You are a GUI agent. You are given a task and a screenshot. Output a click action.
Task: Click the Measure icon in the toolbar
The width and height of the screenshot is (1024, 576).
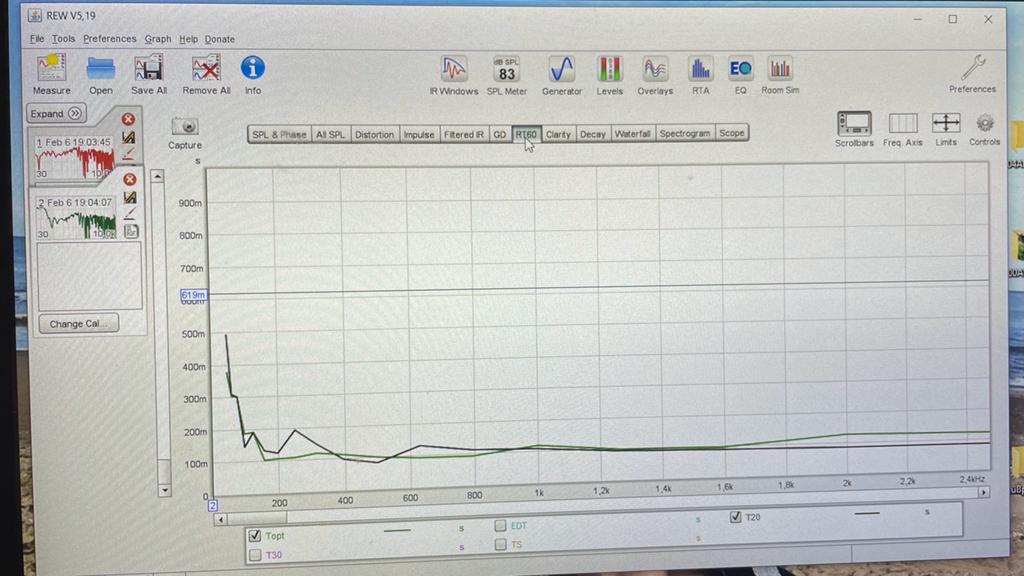(51, 70)
